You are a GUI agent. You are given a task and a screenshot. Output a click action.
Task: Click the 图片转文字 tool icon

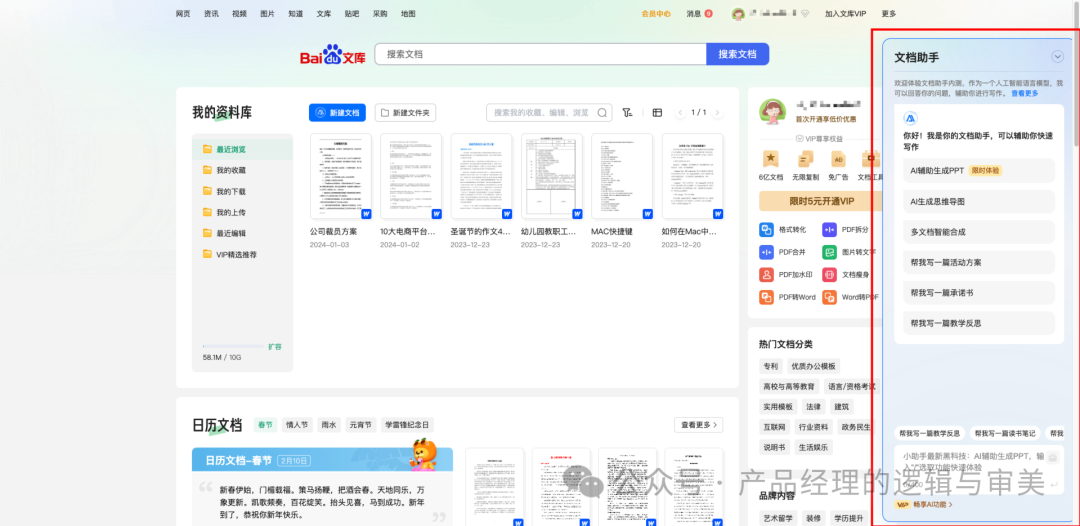[830, 252]
